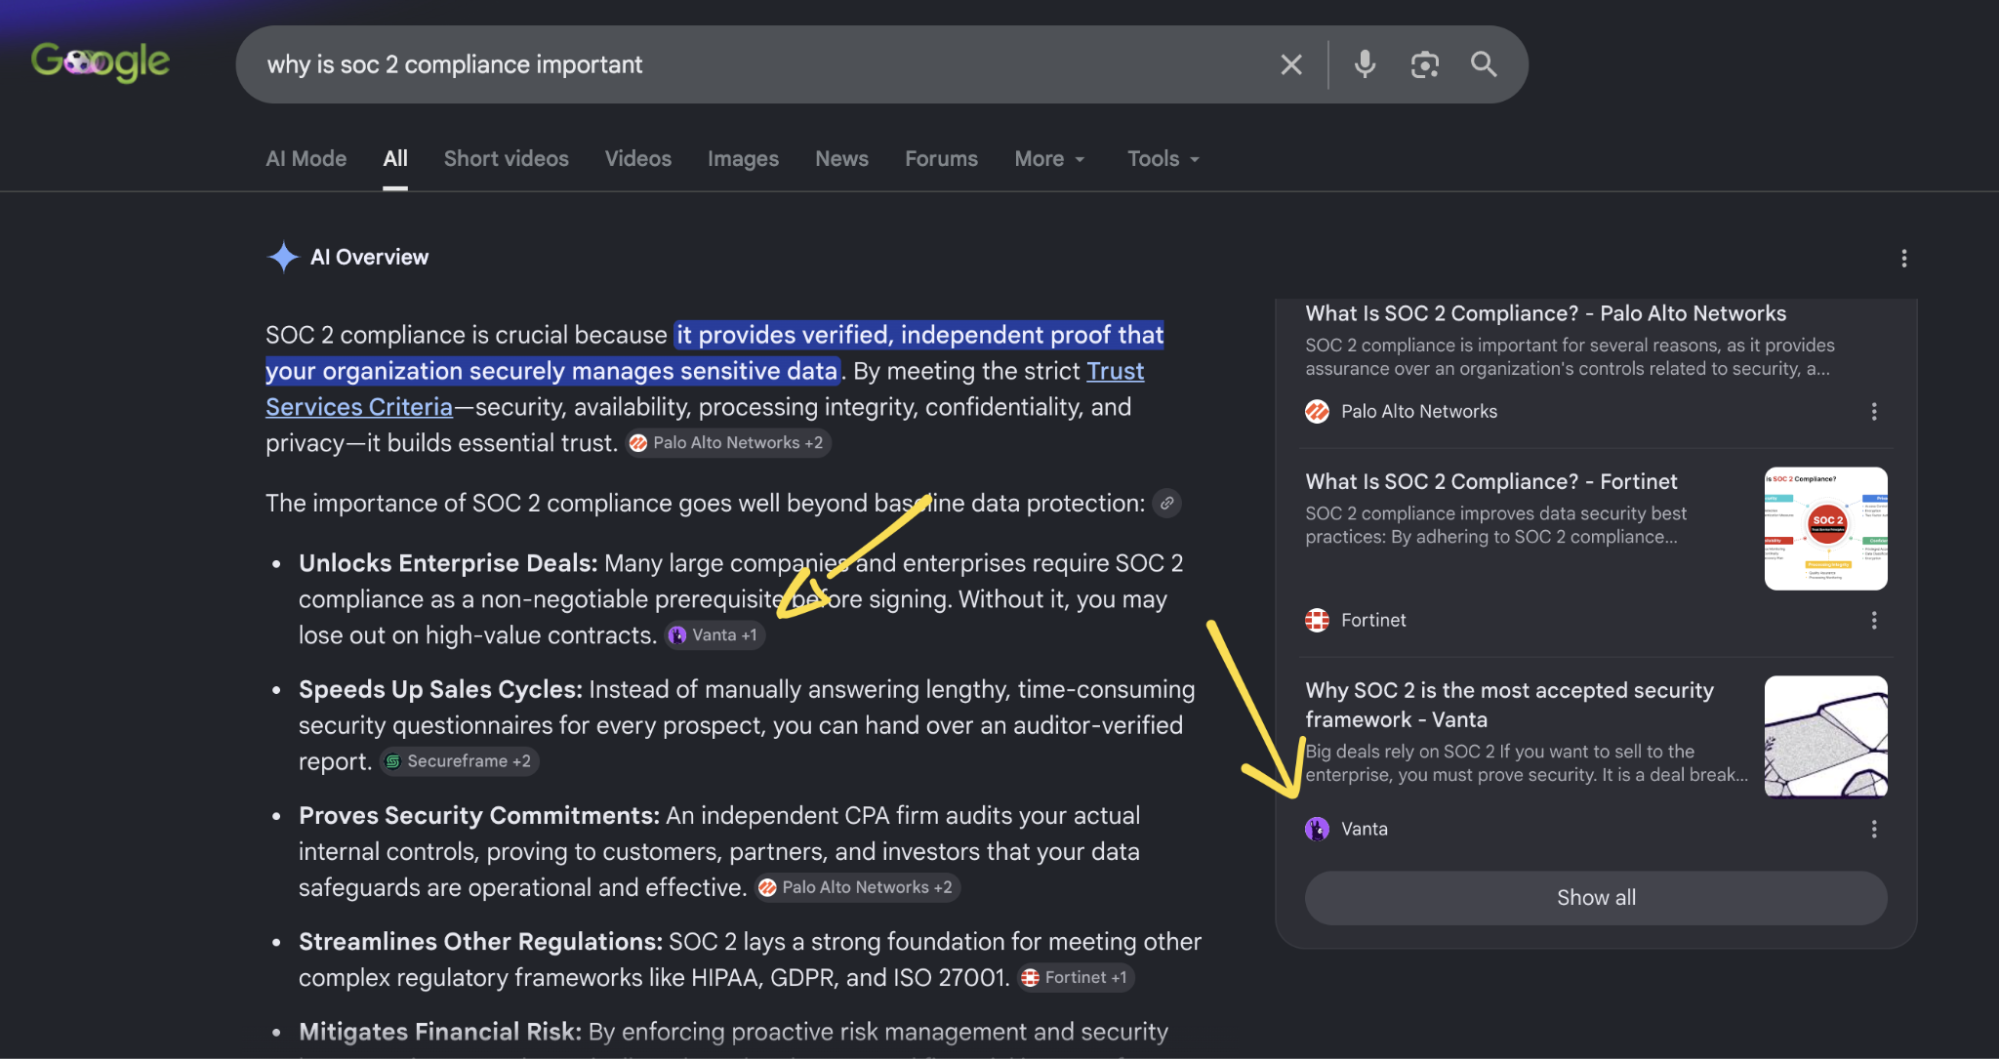1999x1060 pixels.
Task: Go to Forums tab
Action: click(x=941, y=159)
